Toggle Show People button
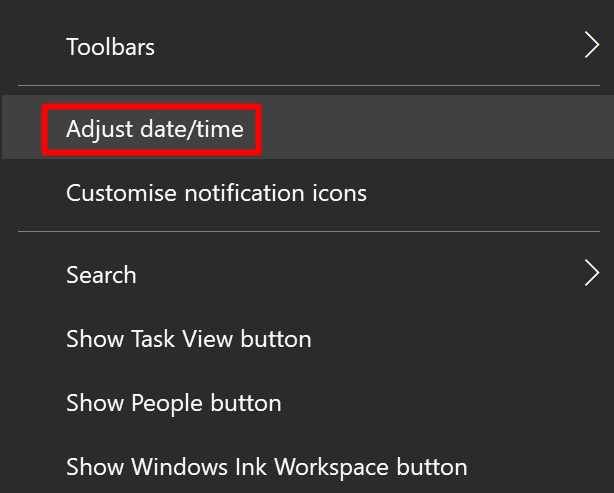The width and height of the screenshot is (614, 493). pos(308,403)
